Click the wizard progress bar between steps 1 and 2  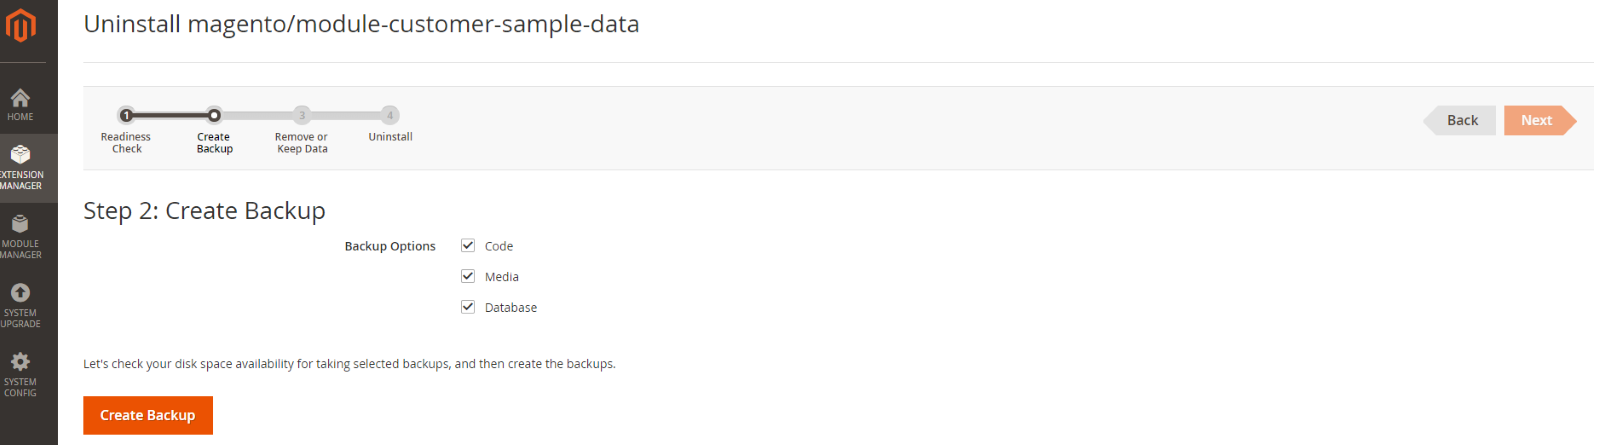[170, 115]
